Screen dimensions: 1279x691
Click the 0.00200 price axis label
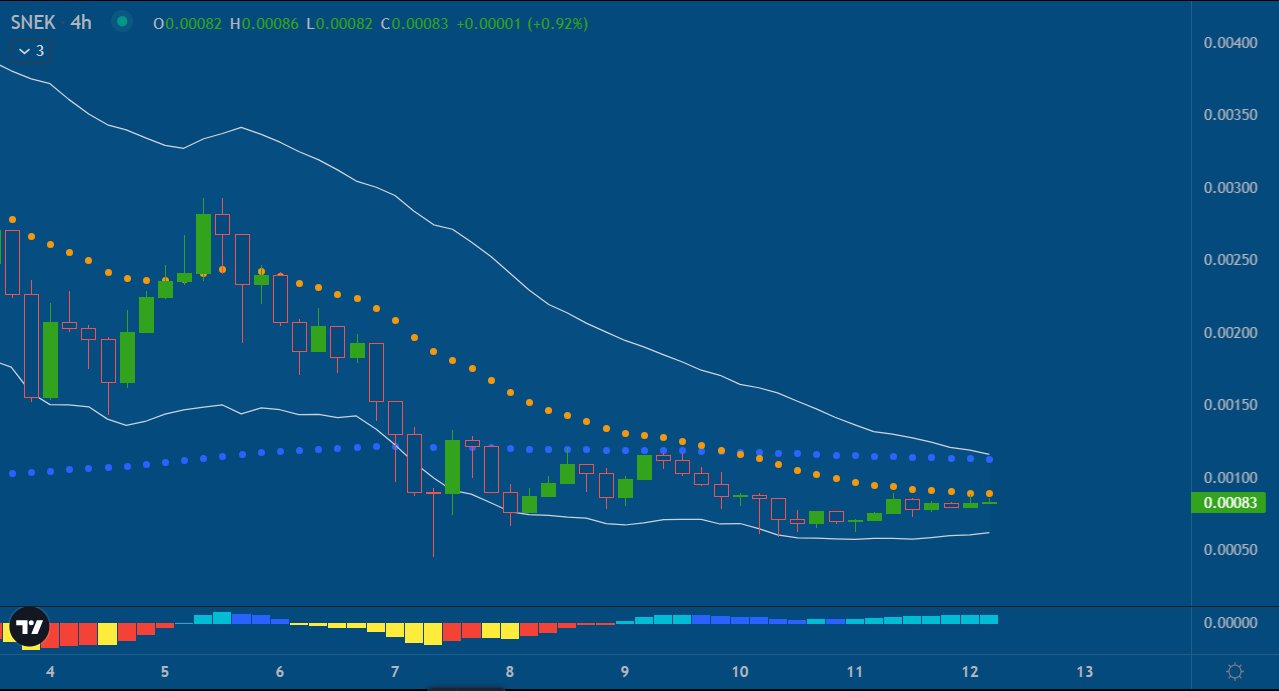1229,332
